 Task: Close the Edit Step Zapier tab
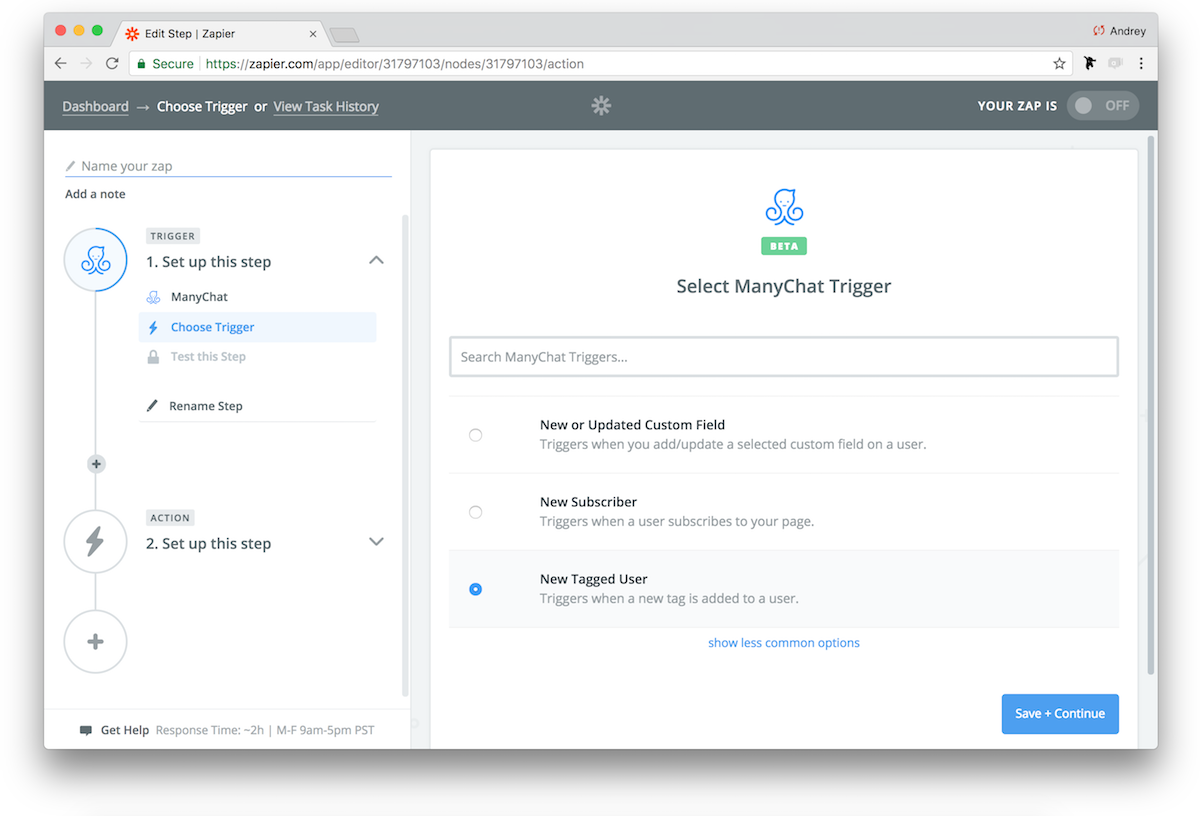[x=312, y=33]
